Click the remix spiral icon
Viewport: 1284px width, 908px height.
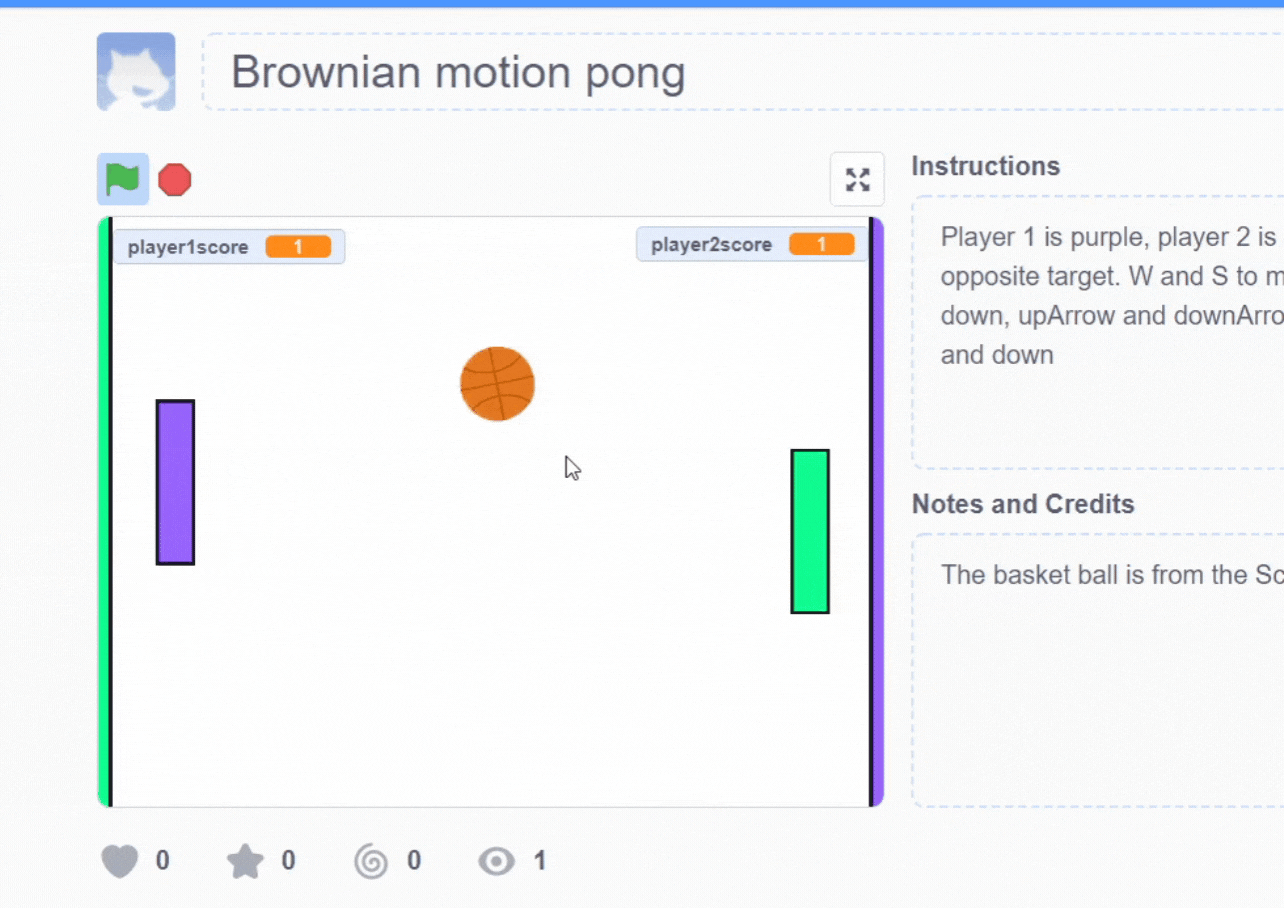pos(371,860)
